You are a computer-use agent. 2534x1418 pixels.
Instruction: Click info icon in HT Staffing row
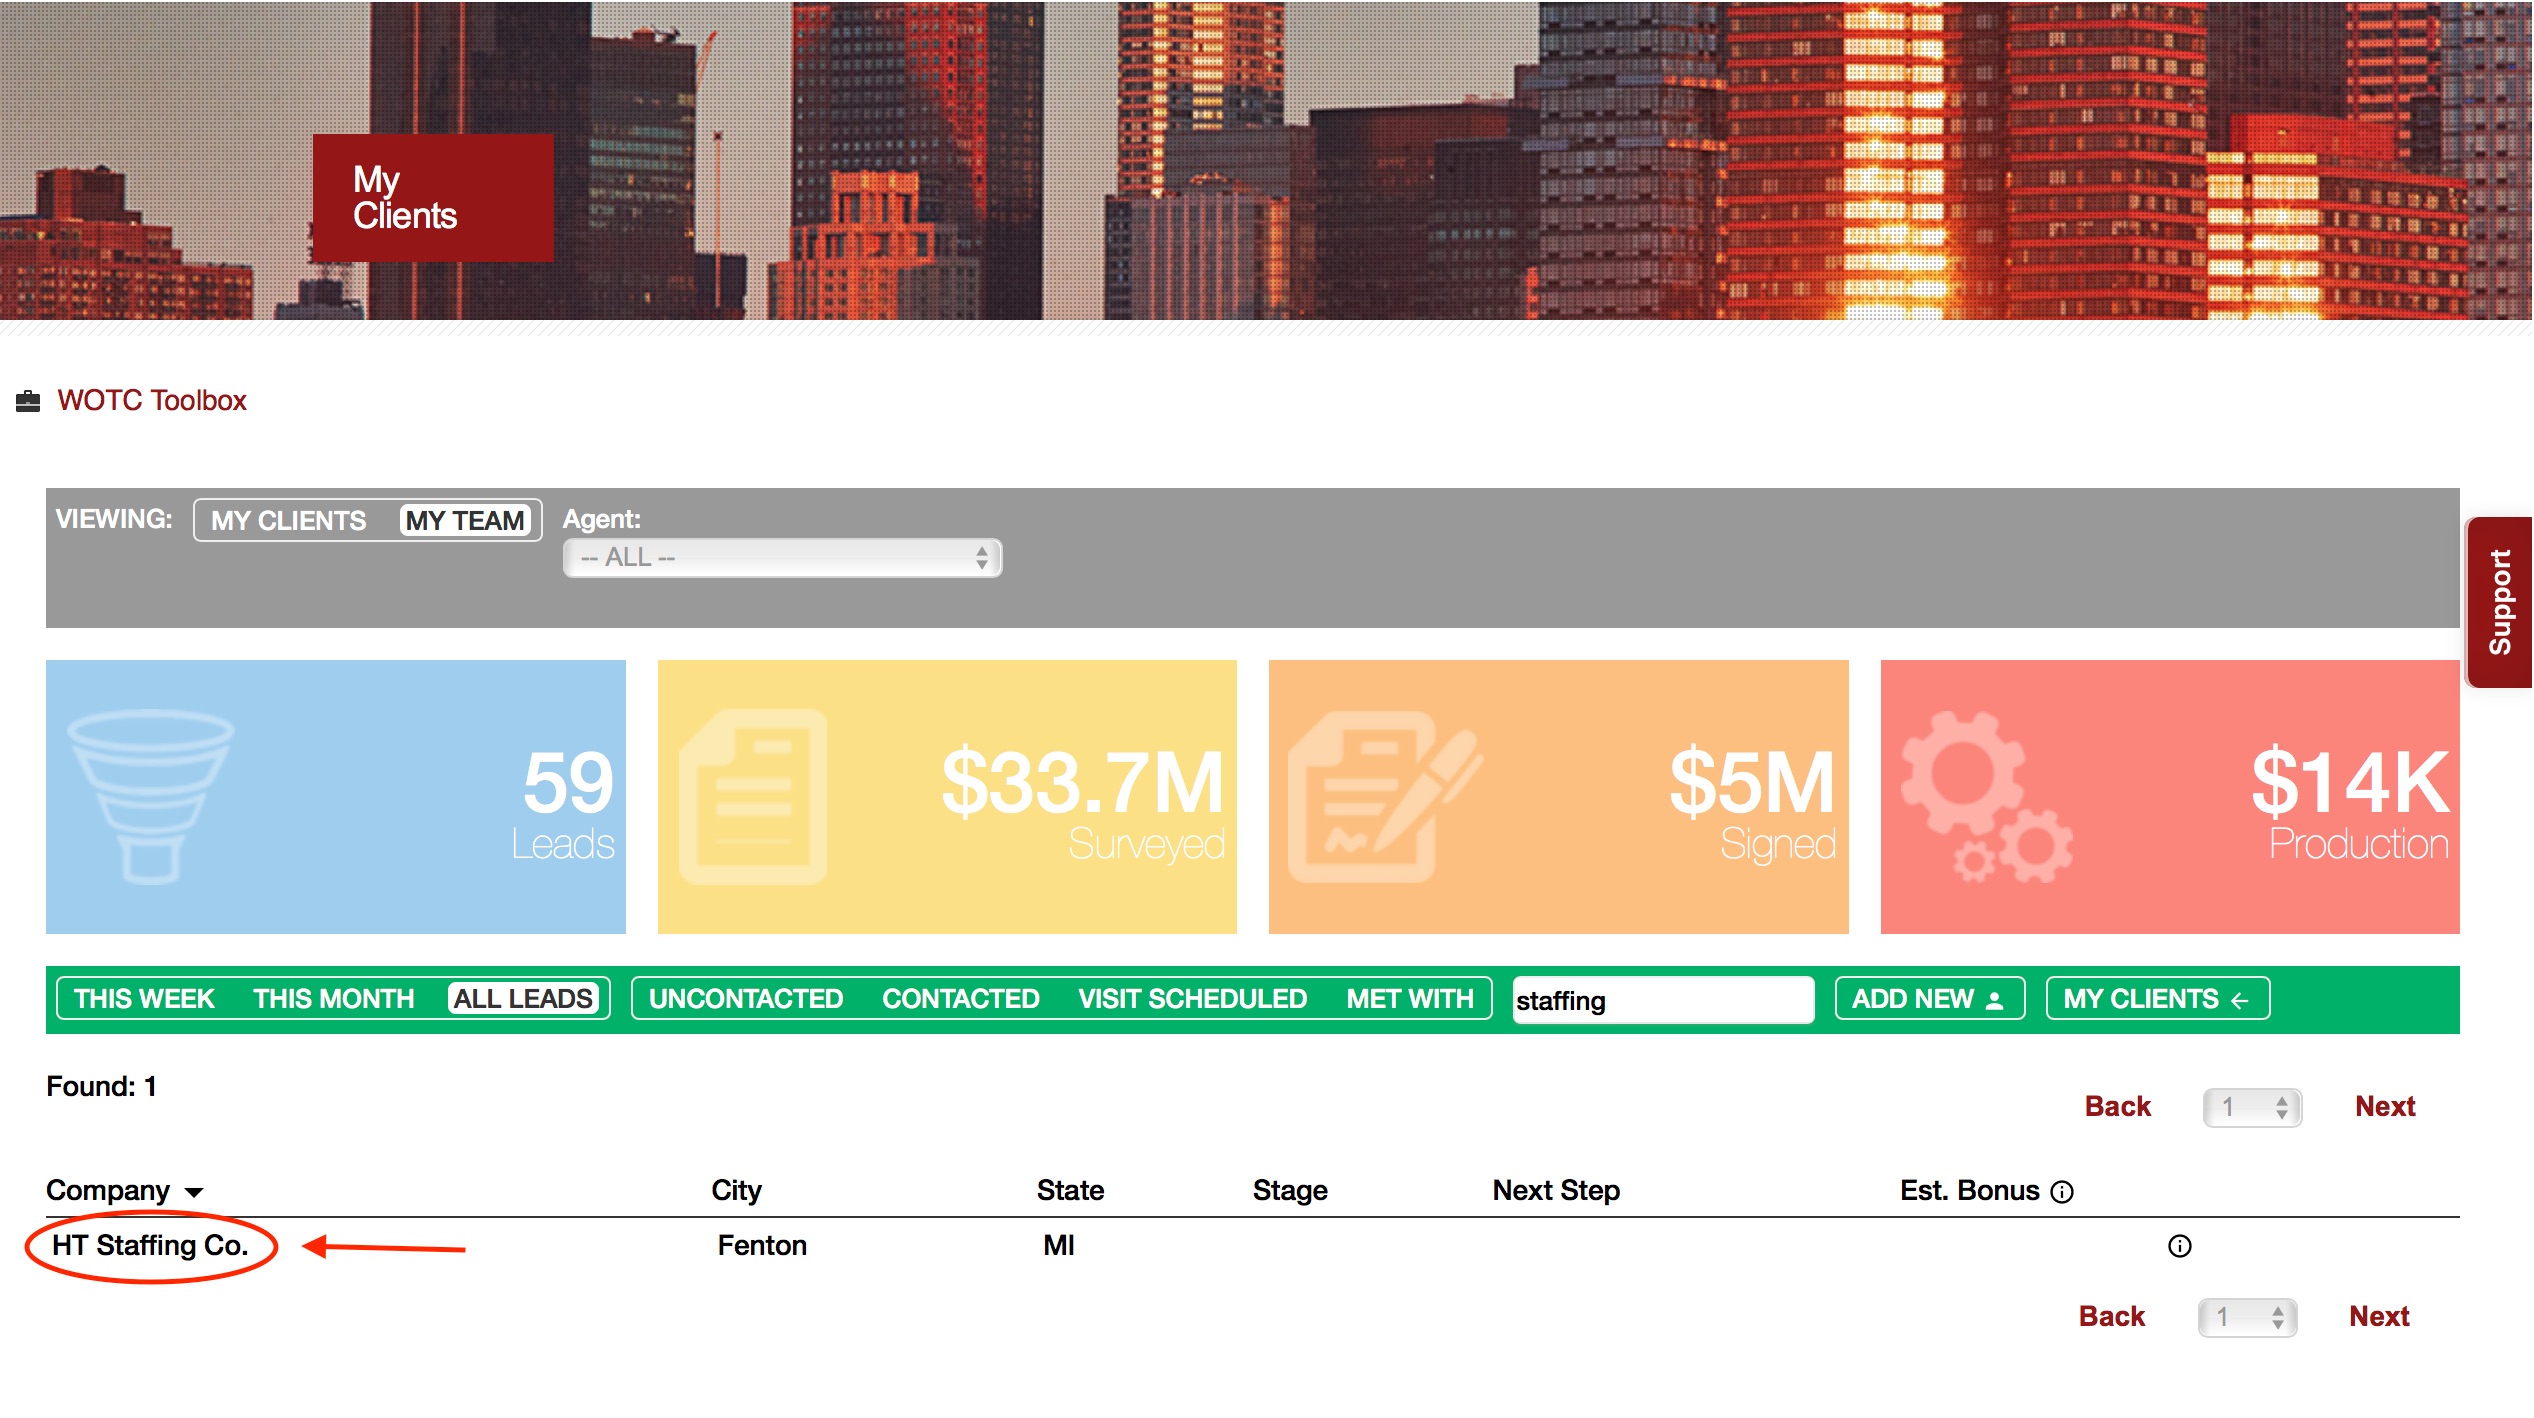click(2179, 1246)
